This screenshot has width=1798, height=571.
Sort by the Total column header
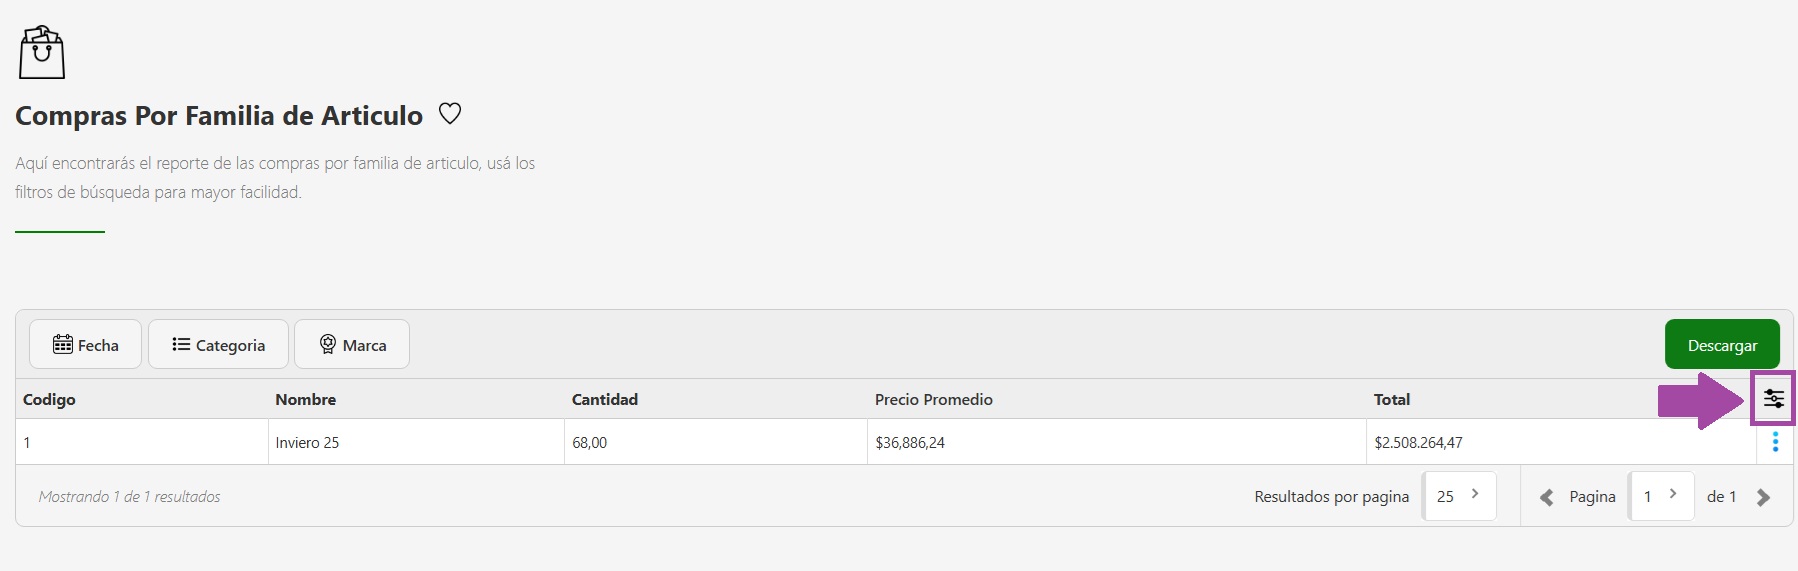[1391, 399]
